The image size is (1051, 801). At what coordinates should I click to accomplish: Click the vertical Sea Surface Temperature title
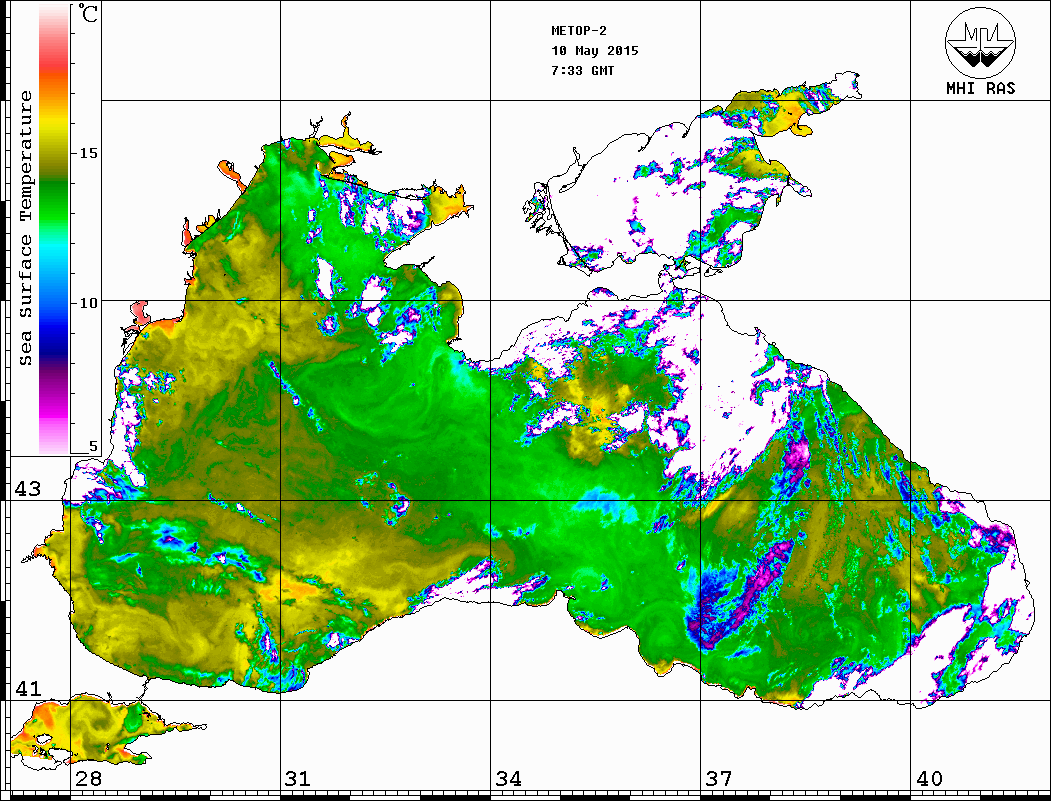[x=26, y=228]
